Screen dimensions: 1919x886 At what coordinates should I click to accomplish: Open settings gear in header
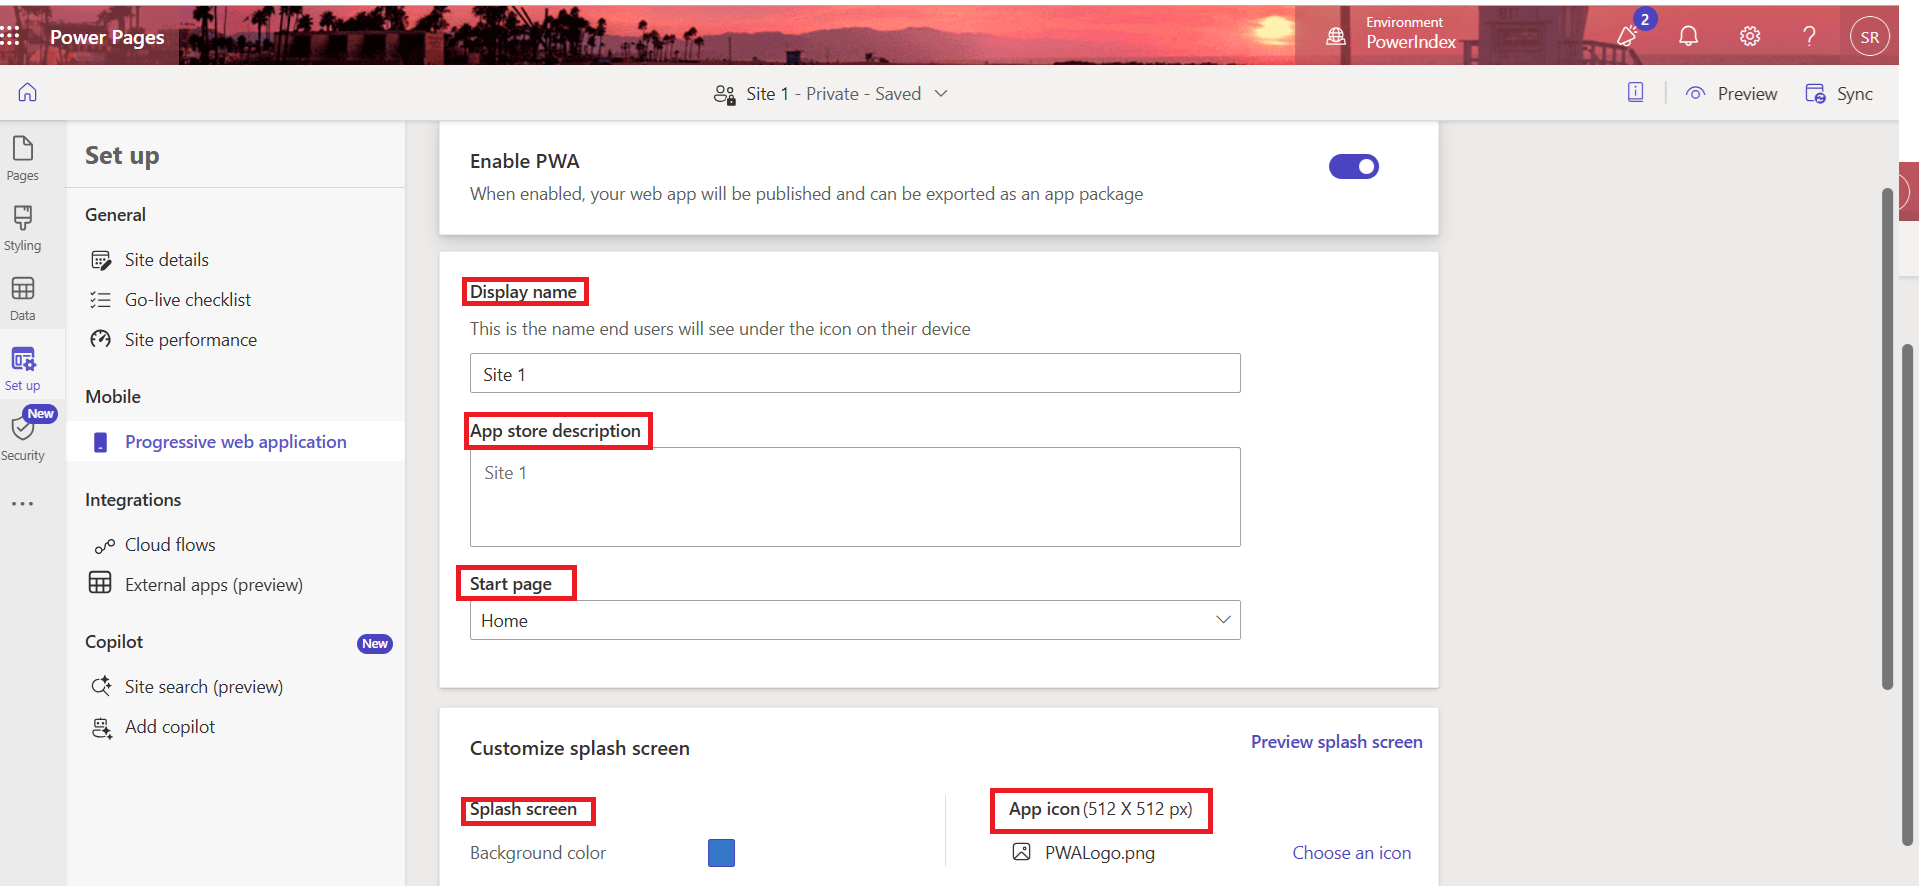1749,37
